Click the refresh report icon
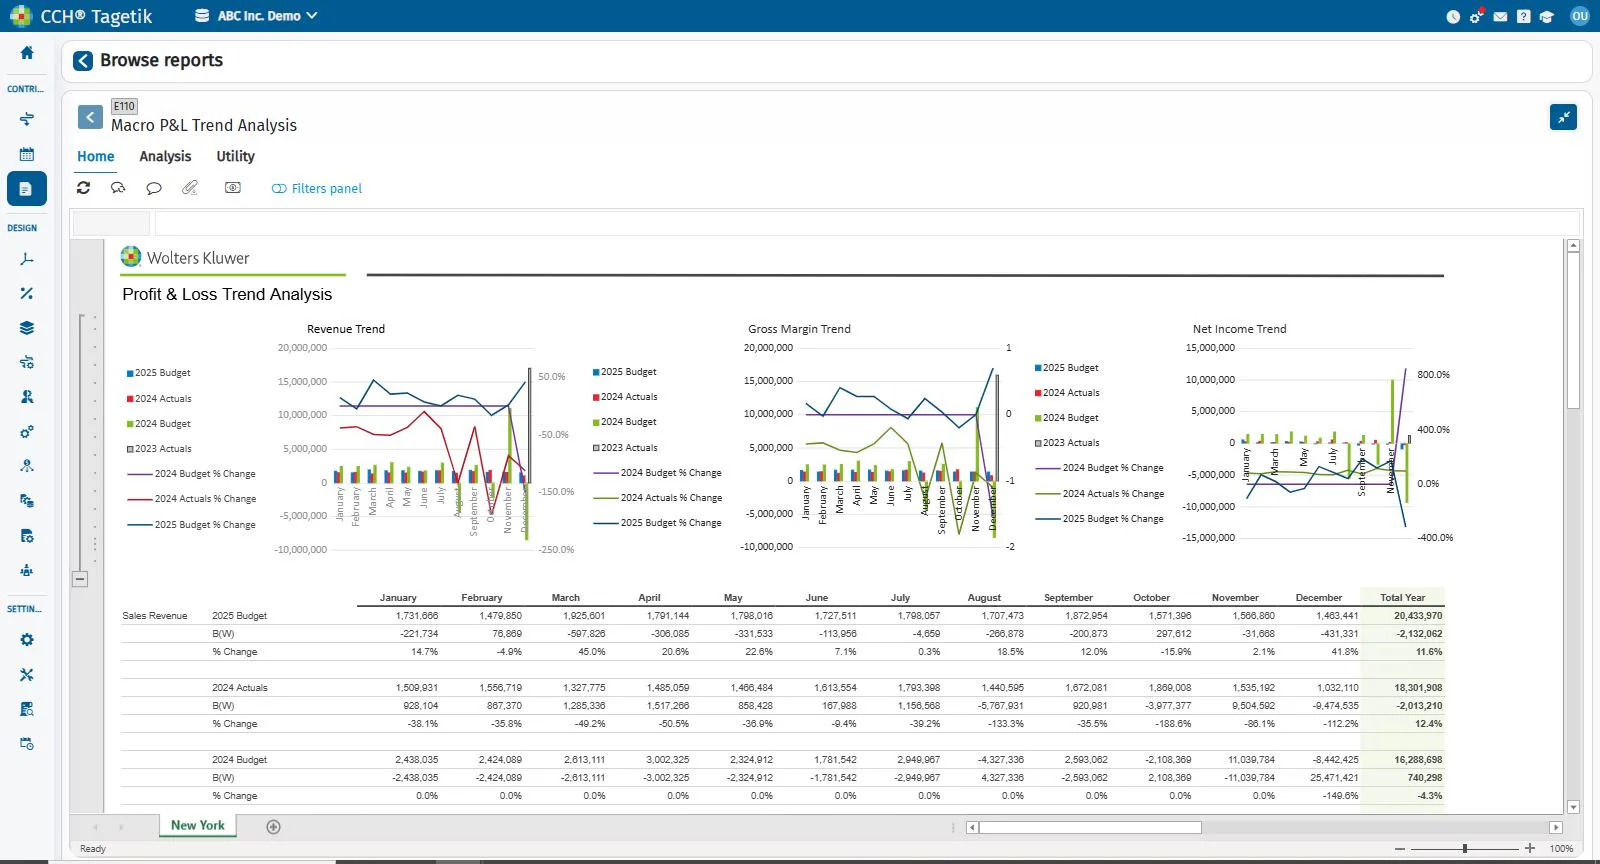 pos(84,187)
